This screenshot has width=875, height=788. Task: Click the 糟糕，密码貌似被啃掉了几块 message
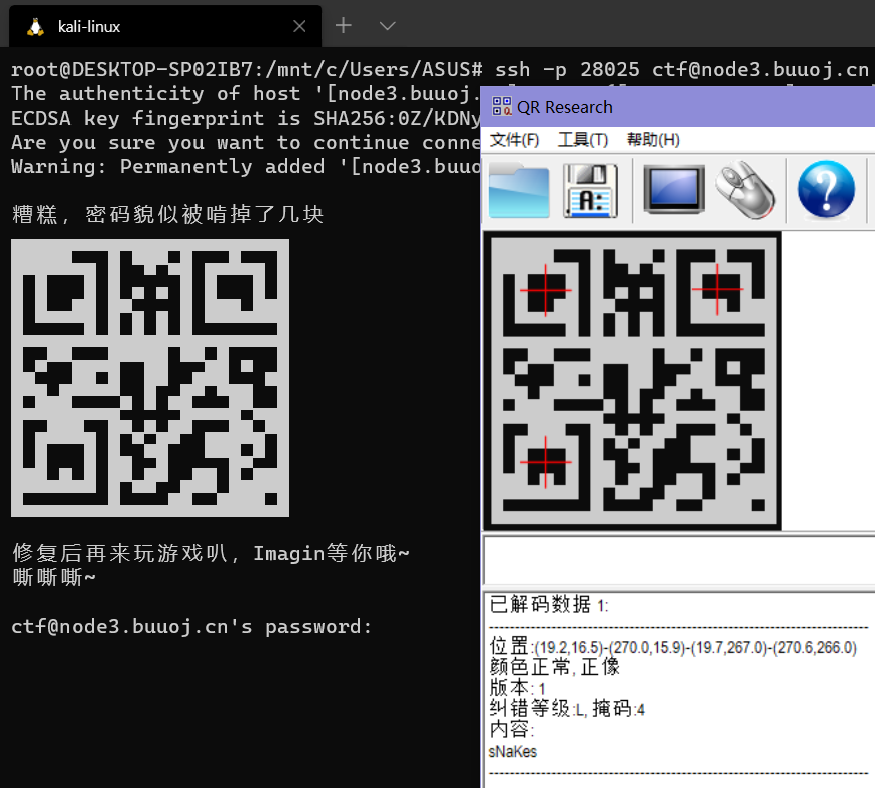click(167, 214)
